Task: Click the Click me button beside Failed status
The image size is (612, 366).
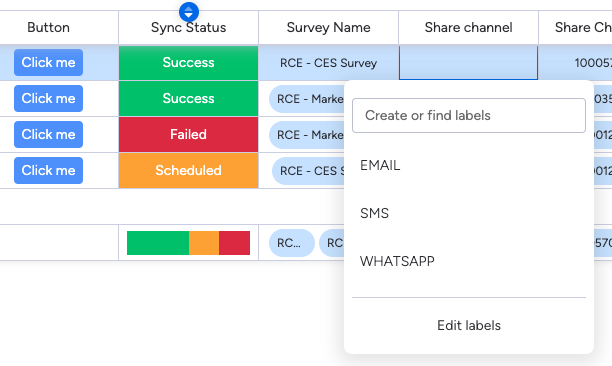Action: point(48,134)
